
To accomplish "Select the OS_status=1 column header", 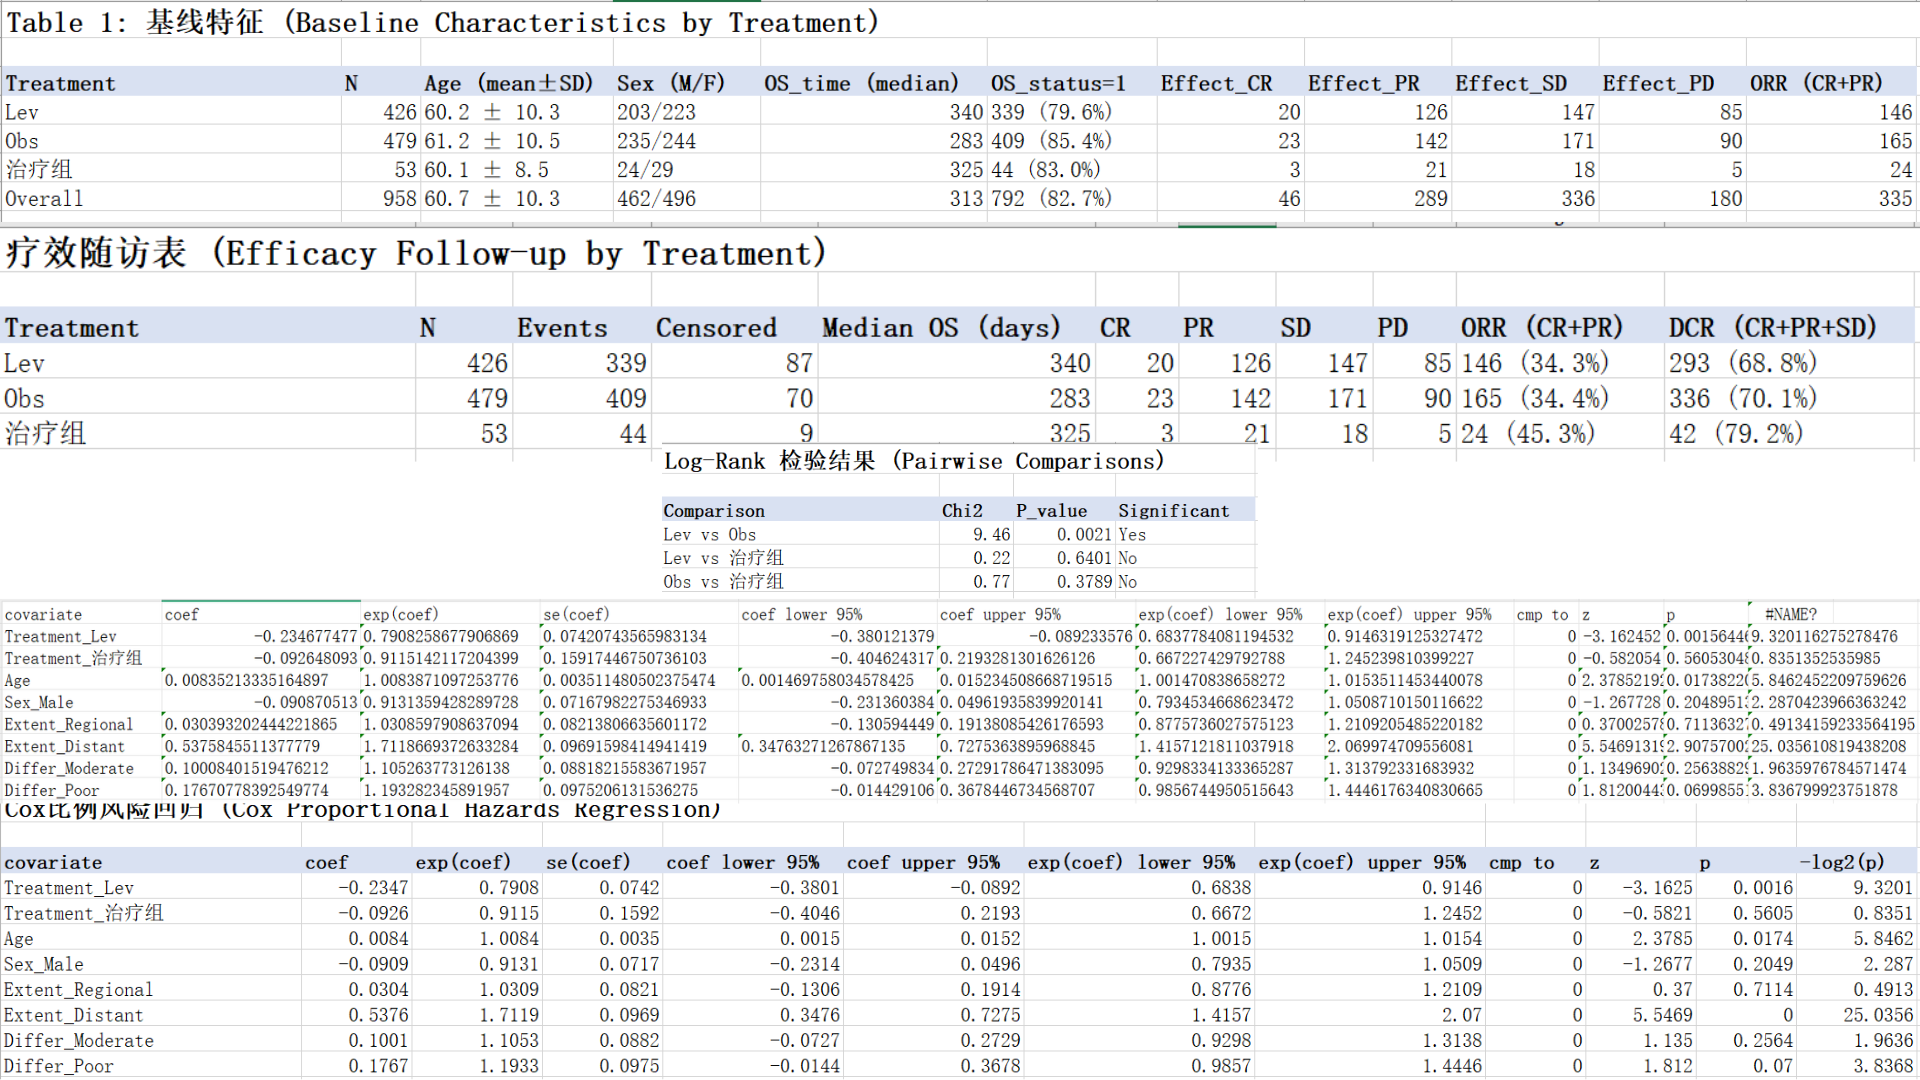I will [1058, 84].
